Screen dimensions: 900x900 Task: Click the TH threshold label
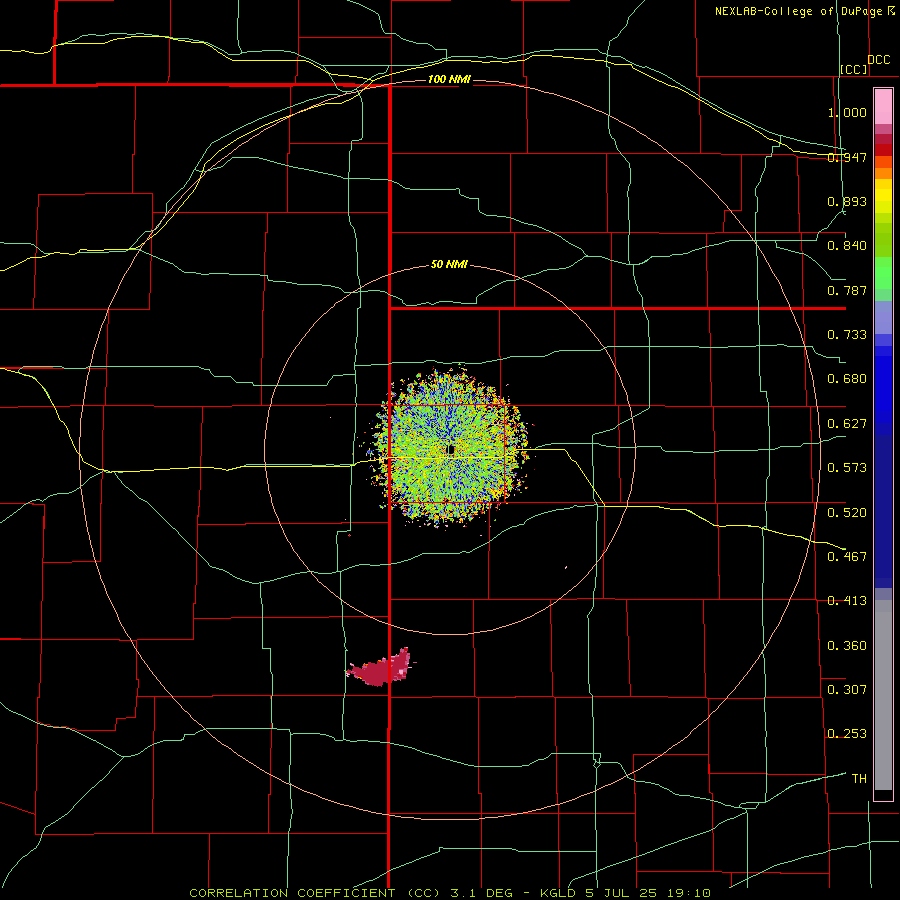click(x=859, y=778)
